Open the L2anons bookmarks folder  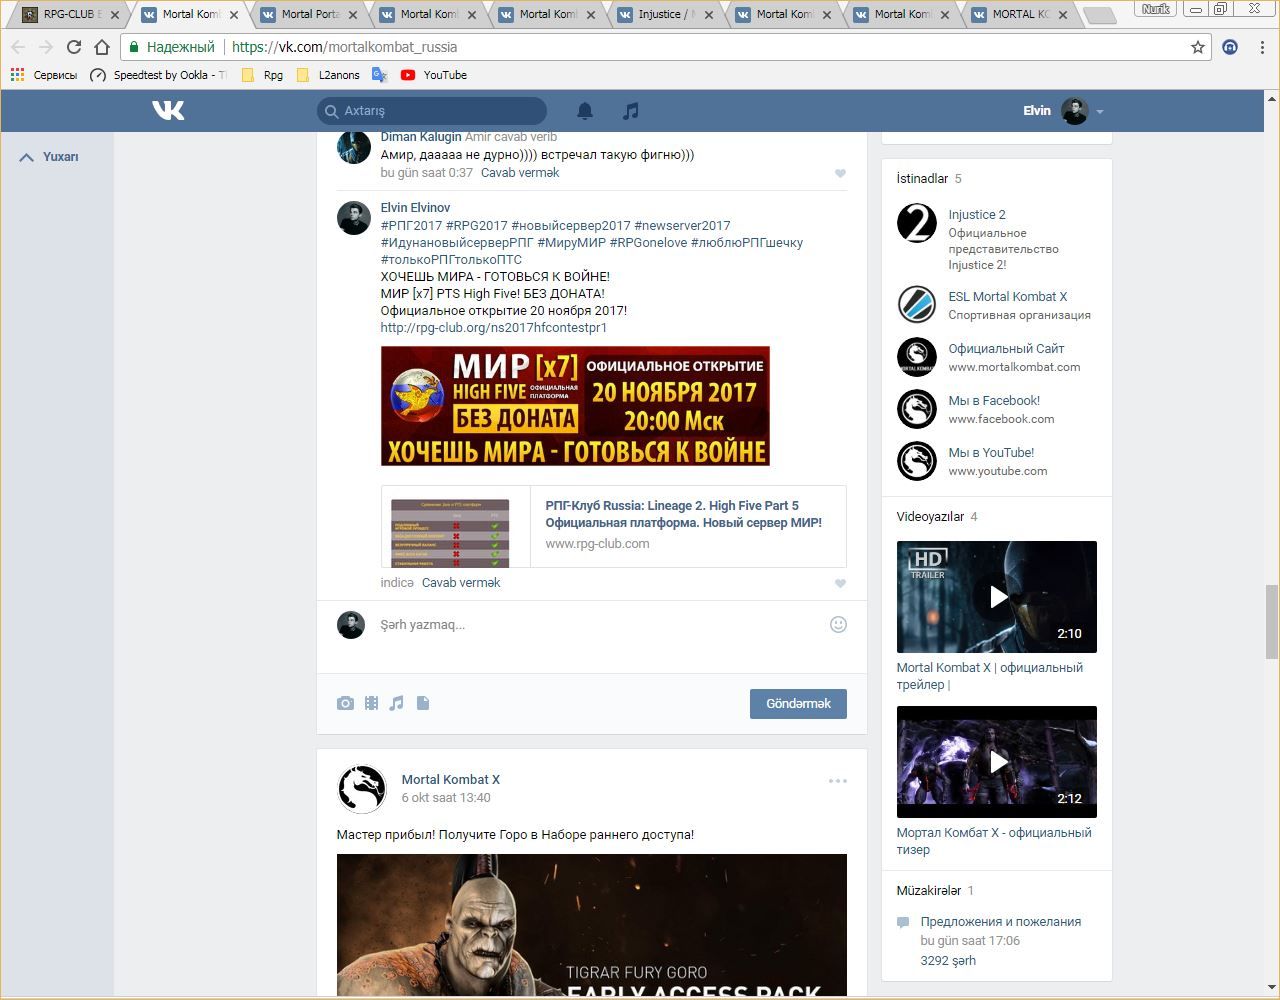[328, 75]
